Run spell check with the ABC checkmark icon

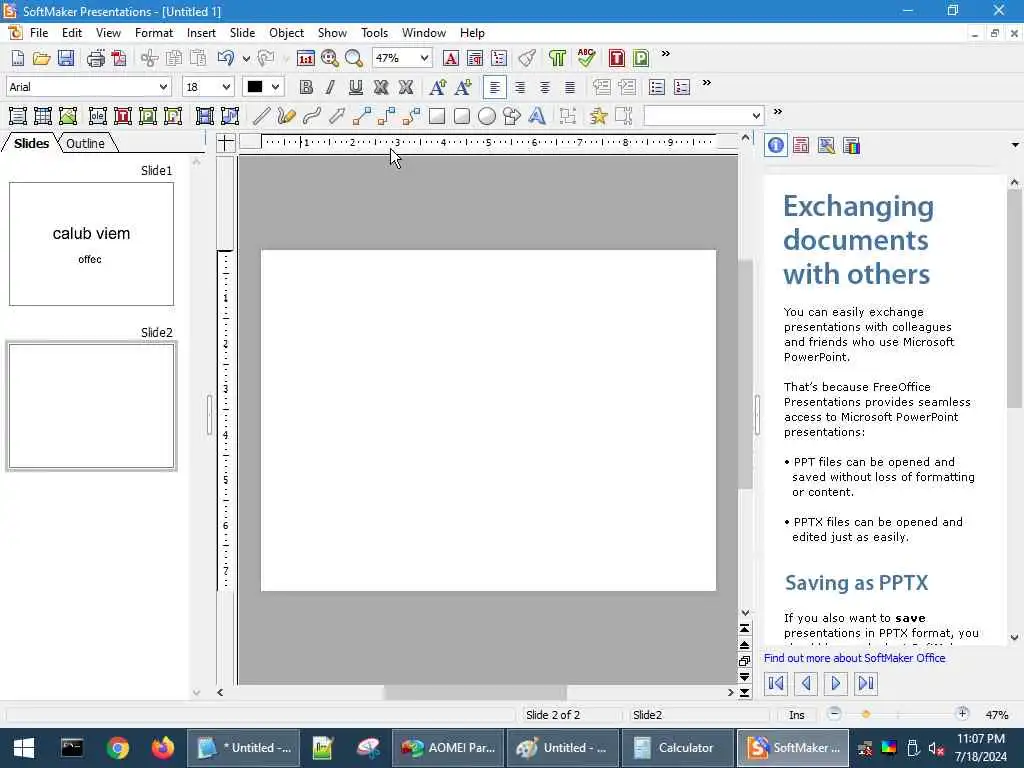click(586, 58)
